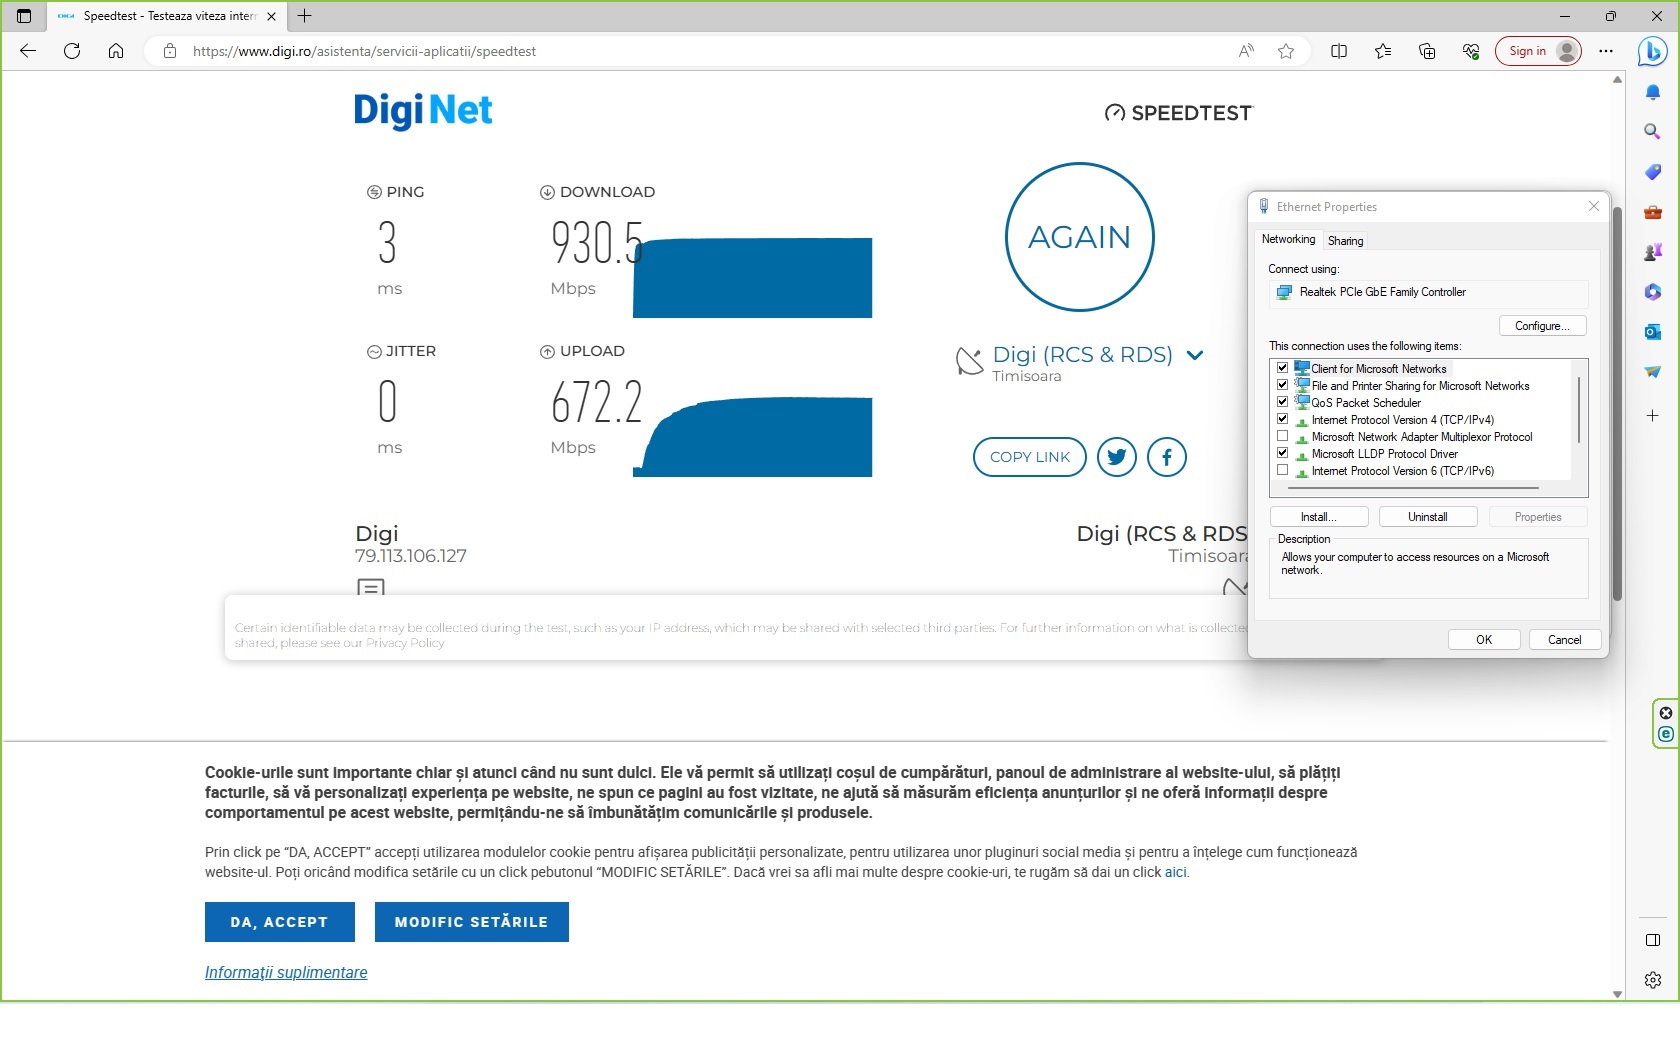This screenshot has height=1050, width=1680.
Task: Check Internet Protocol Version 6 (TCP/IPv6)
Action: [1283, 470]
